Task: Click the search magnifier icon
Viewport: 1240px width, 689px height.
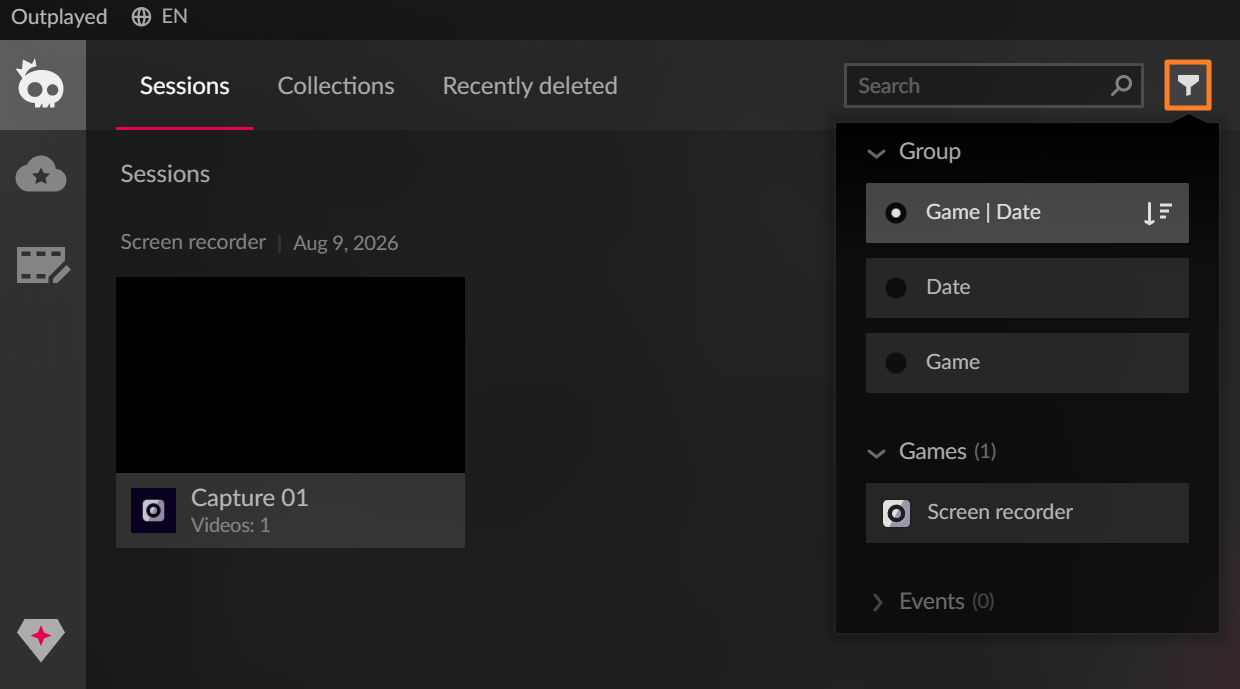Action: click(x=1122, y=85)
